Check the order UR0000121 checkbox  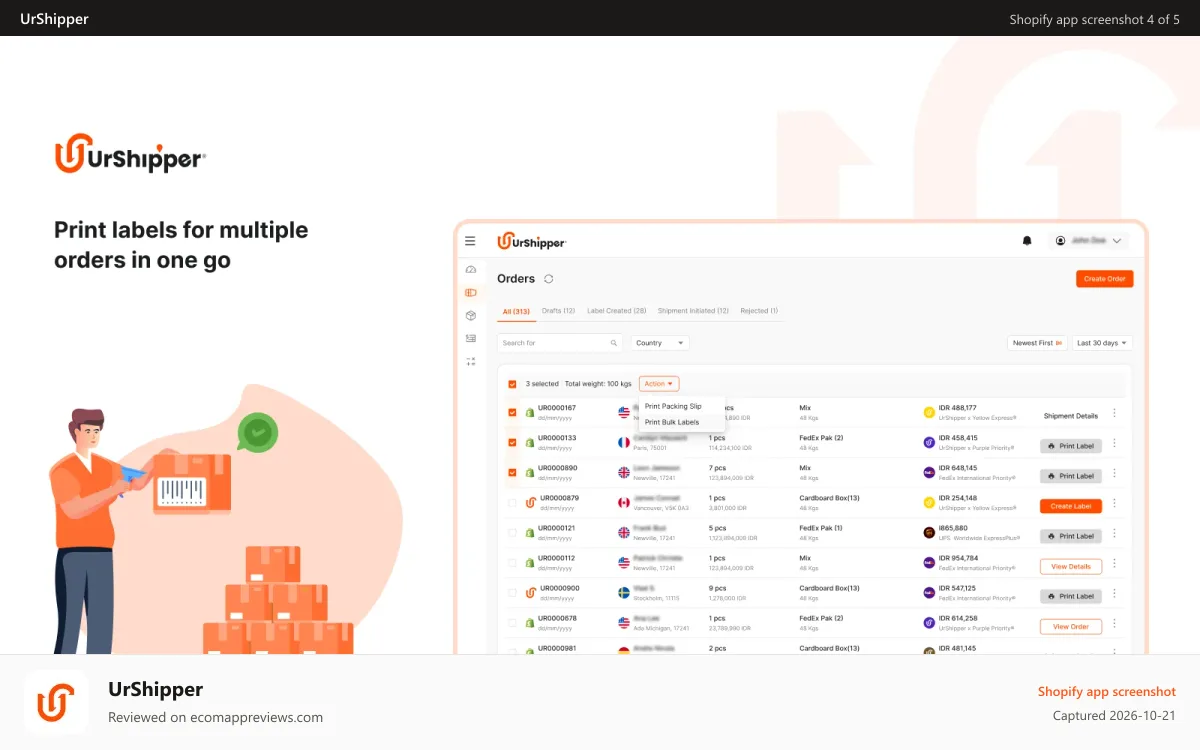(x=512, y=532)
